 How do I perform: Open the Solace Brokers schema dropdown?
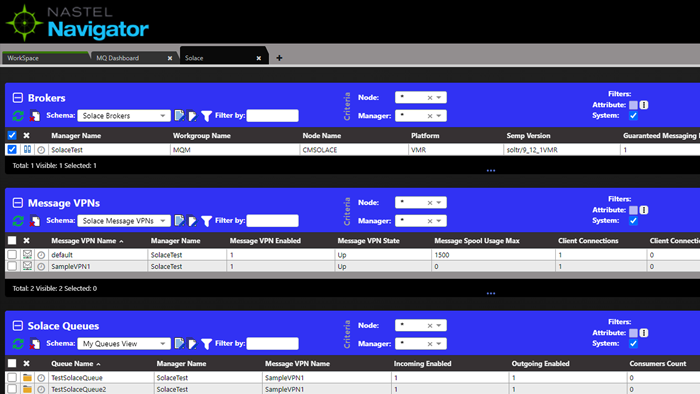click(124, 116)
